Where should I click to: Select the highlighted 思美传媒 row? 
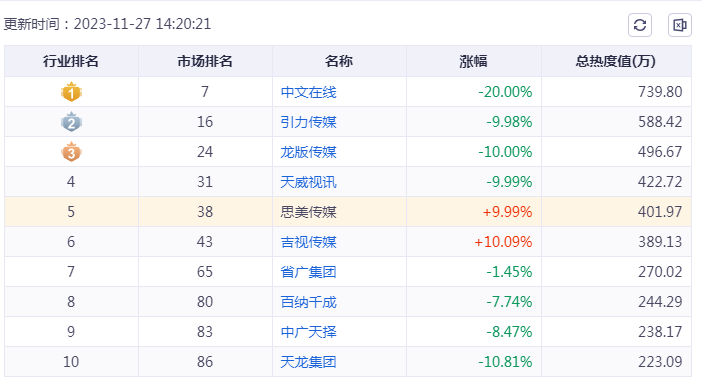coord(348,212)
